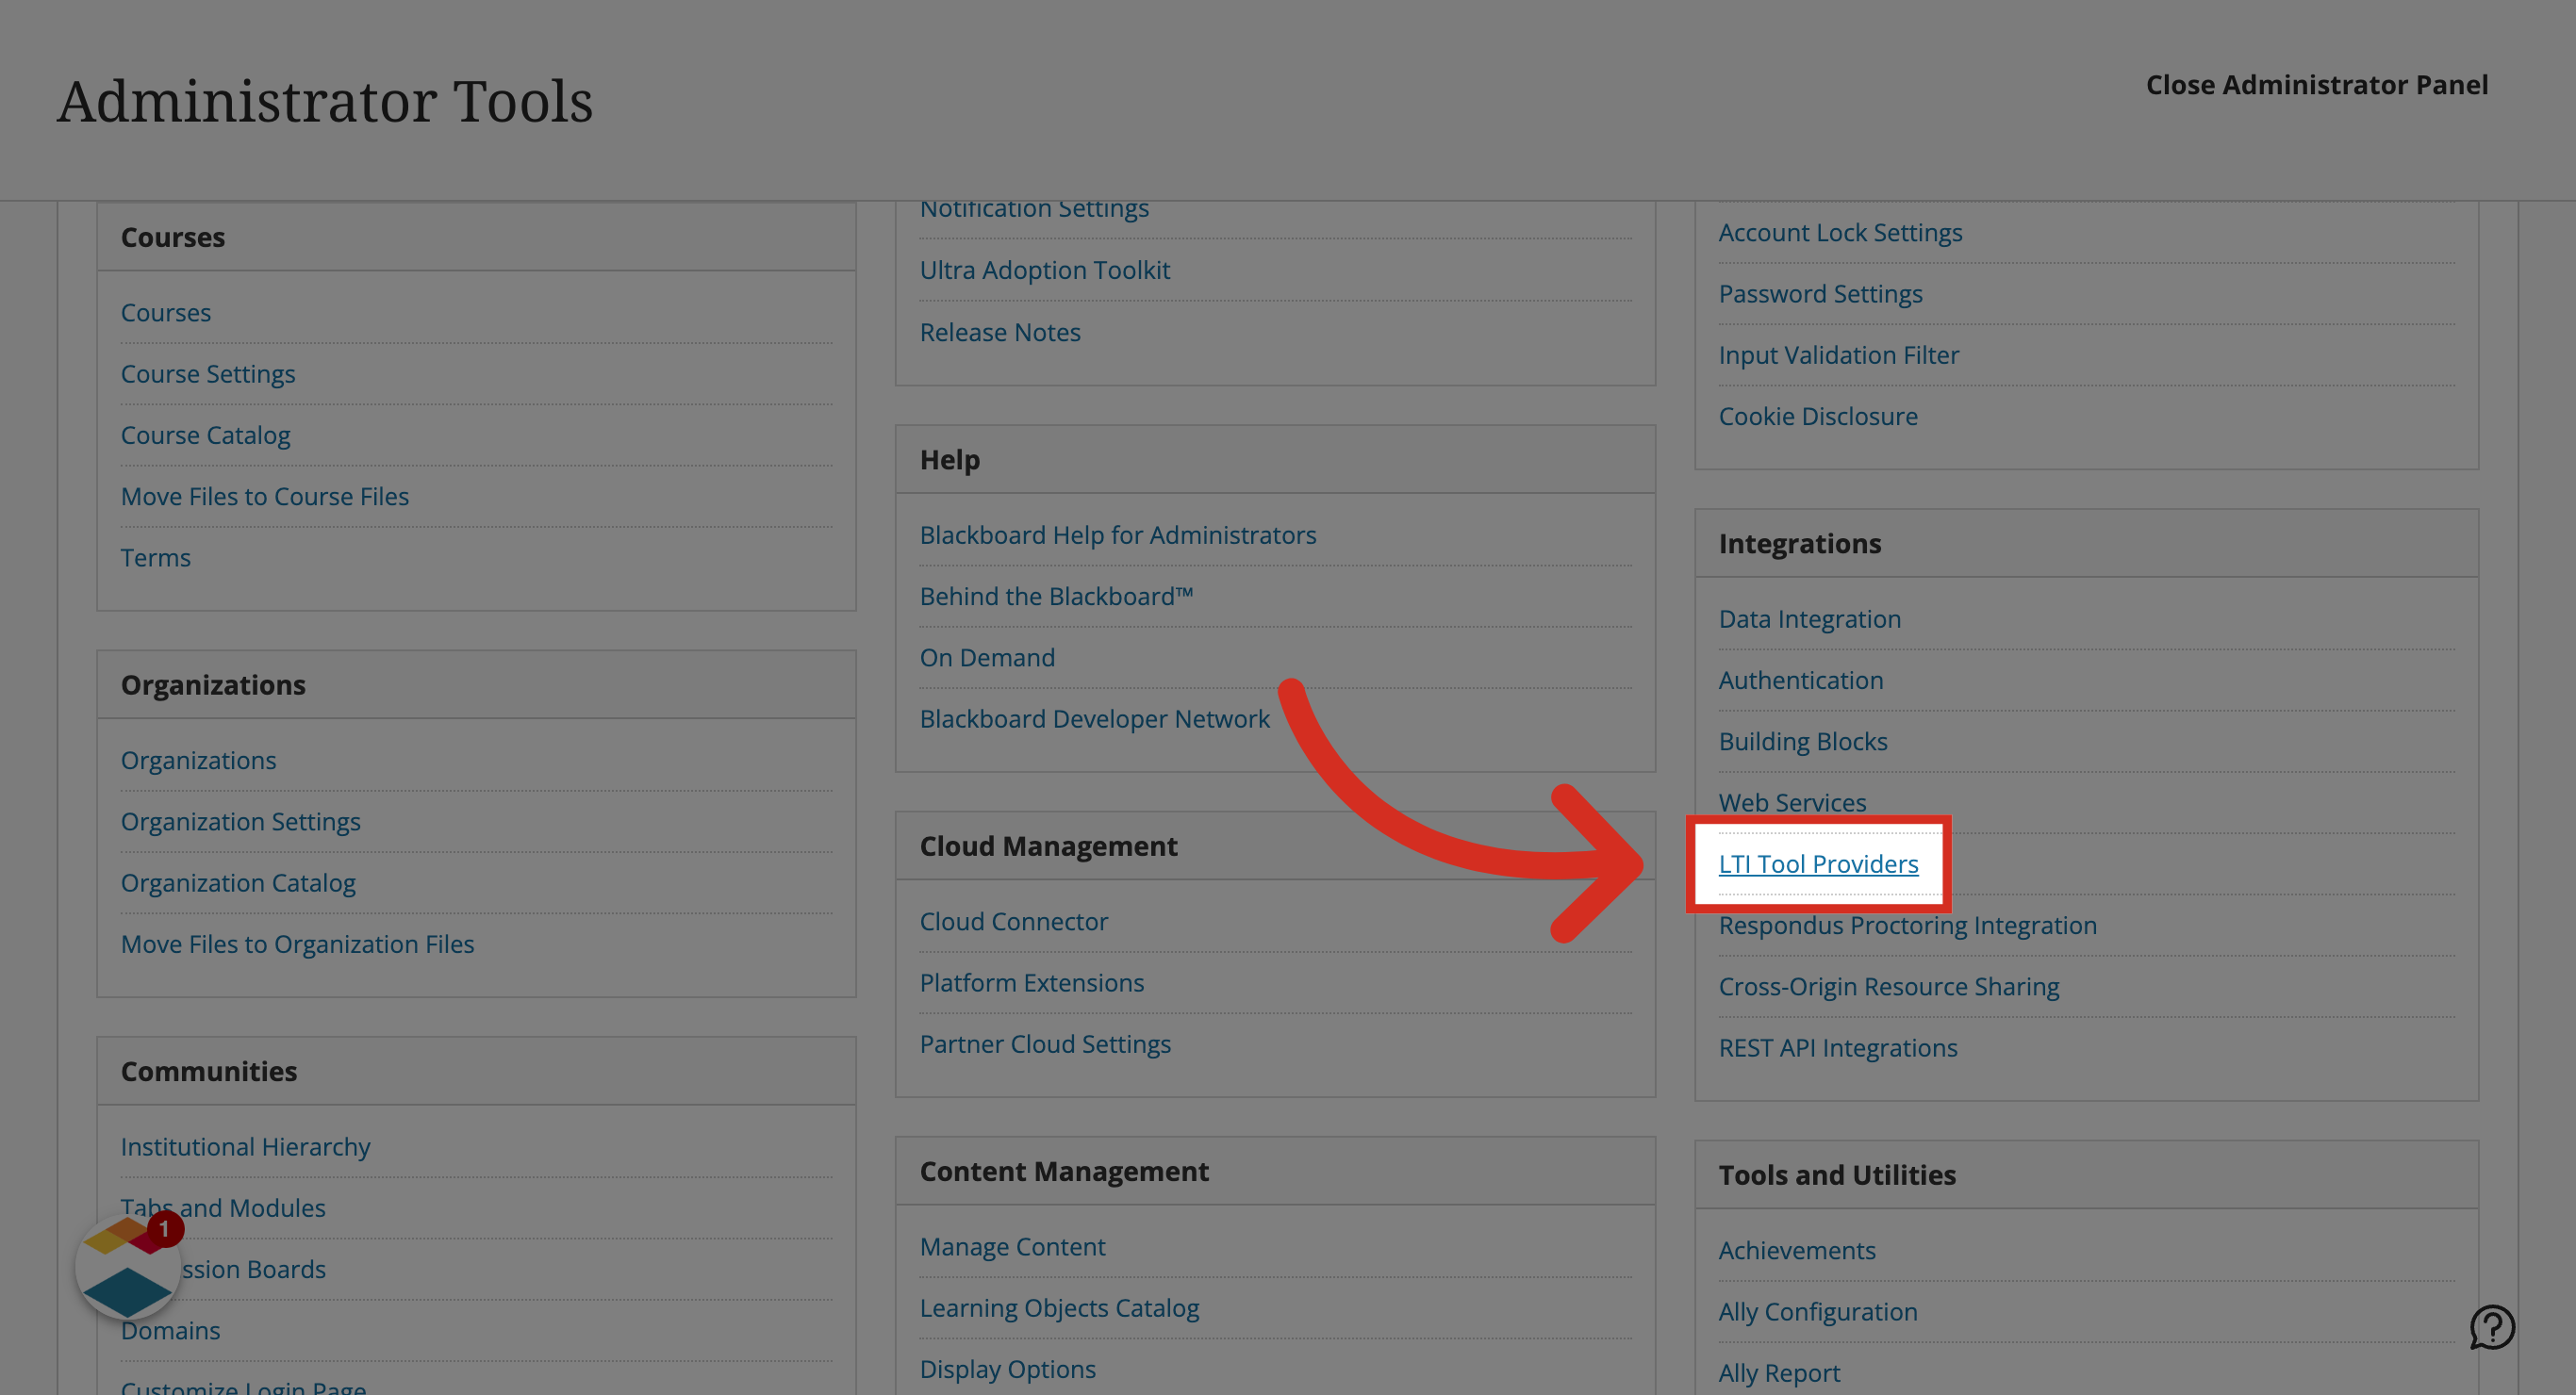Screen dimensions: 2576x1395
Task: Open Achievements
Action: [1797, 1251]
